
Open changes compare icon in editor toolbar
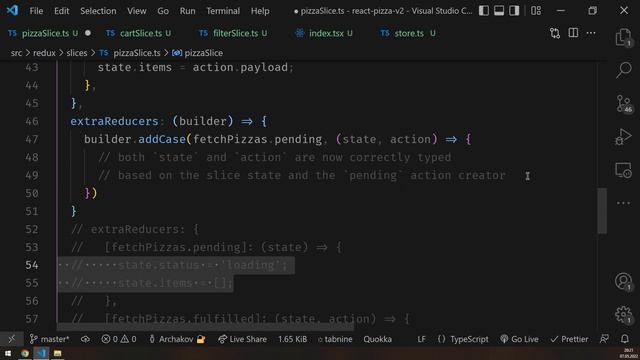(555, 33)
